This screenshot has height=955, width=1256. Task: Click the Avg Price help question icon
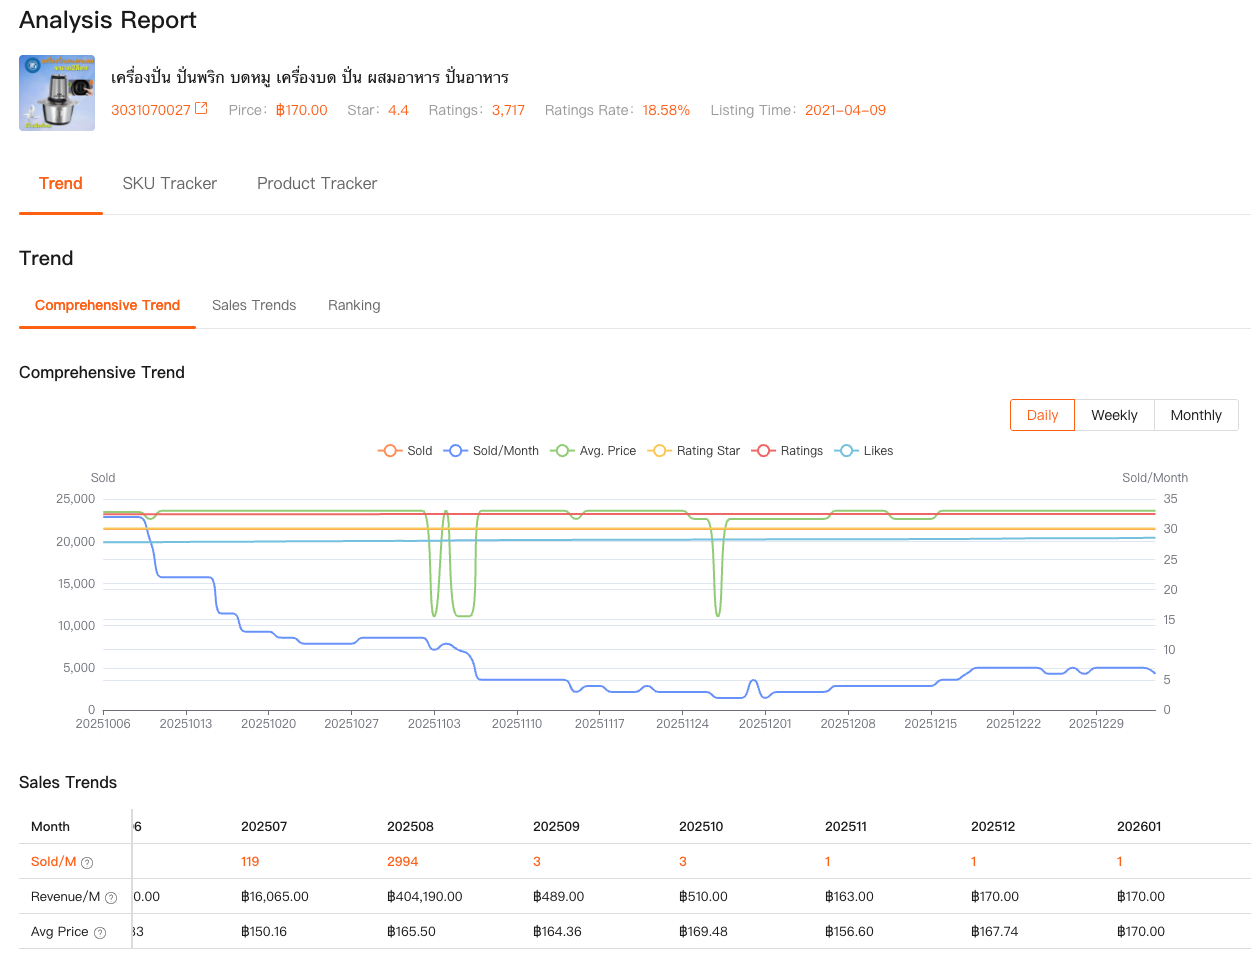100,933
